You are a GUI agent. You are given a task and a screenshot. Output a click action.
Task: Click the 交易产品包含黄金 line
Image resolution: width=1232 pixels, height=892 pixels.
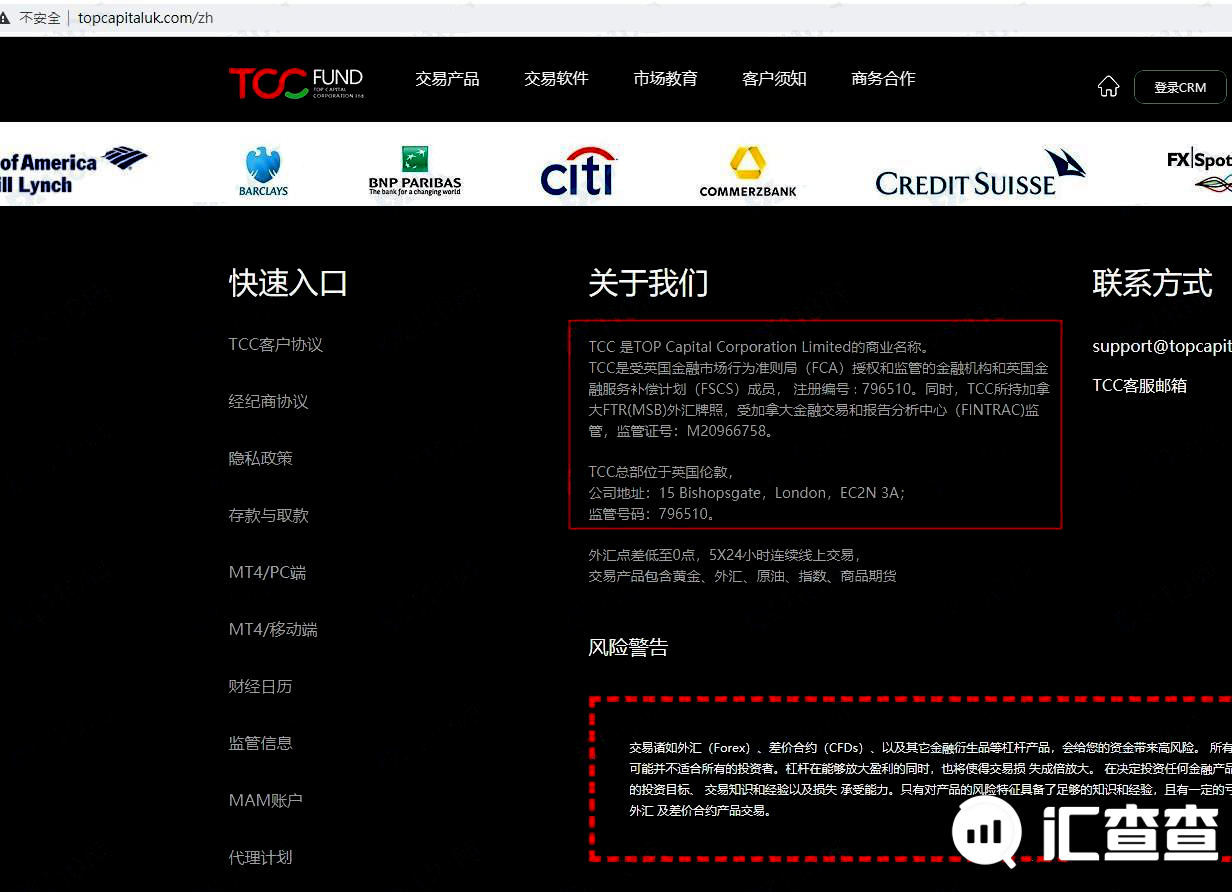pyautogui.click(x=742, y=576)
